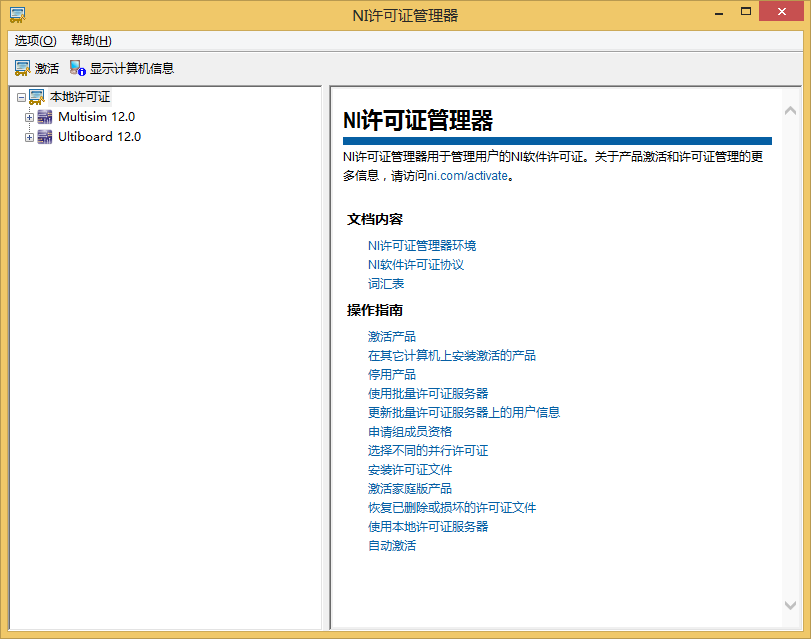Open the 自动激活 link

click(x=392, y=546)
